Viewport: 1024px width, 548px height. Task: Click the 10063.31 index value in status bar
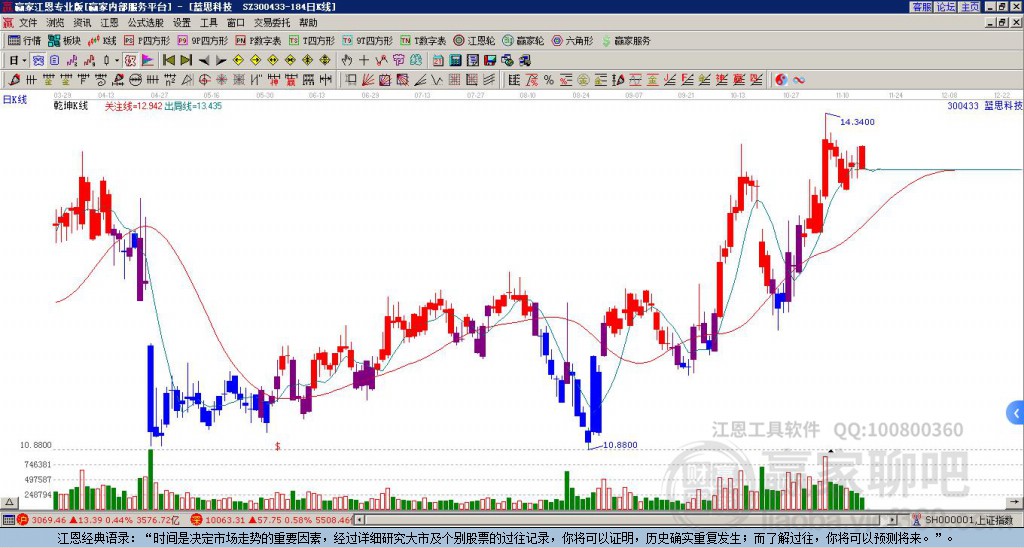coord(226,521)
